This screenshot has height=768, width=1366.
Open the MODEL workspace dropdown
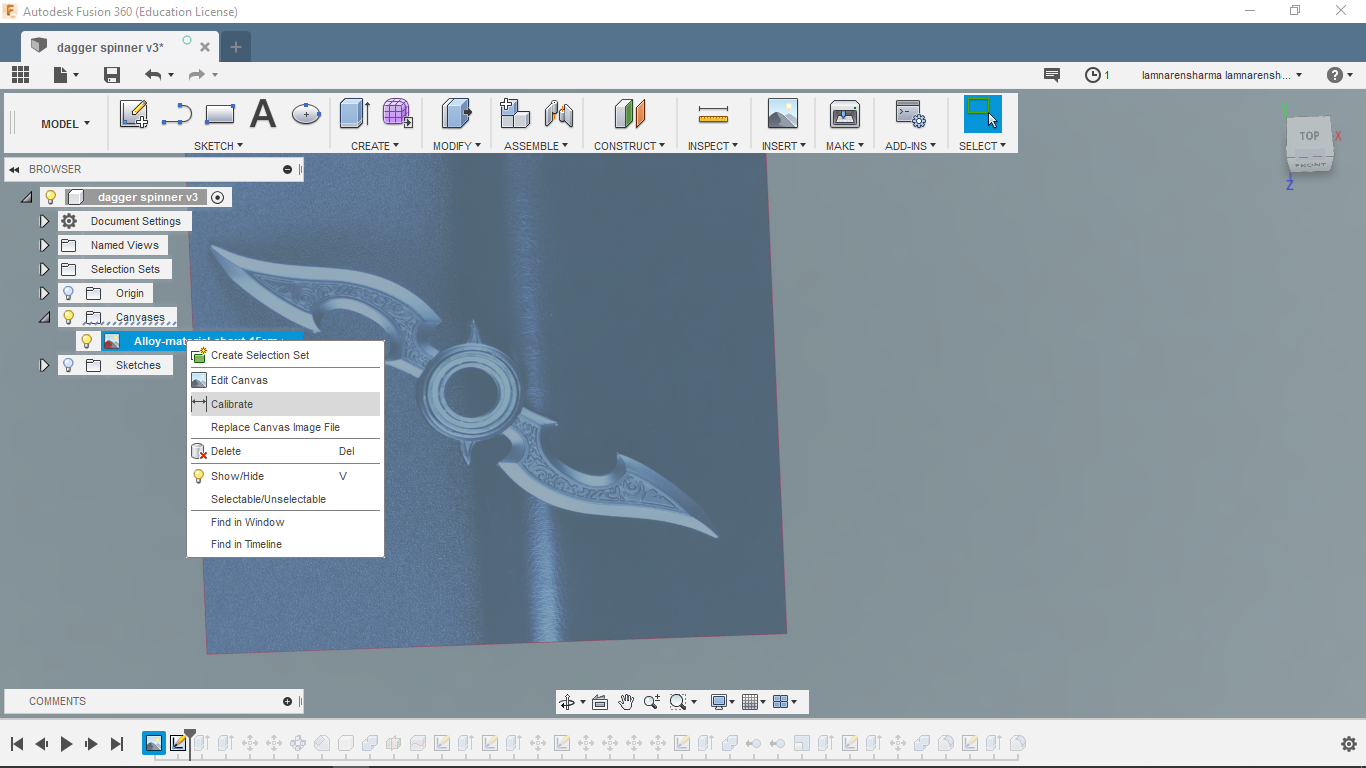[65, 124]
